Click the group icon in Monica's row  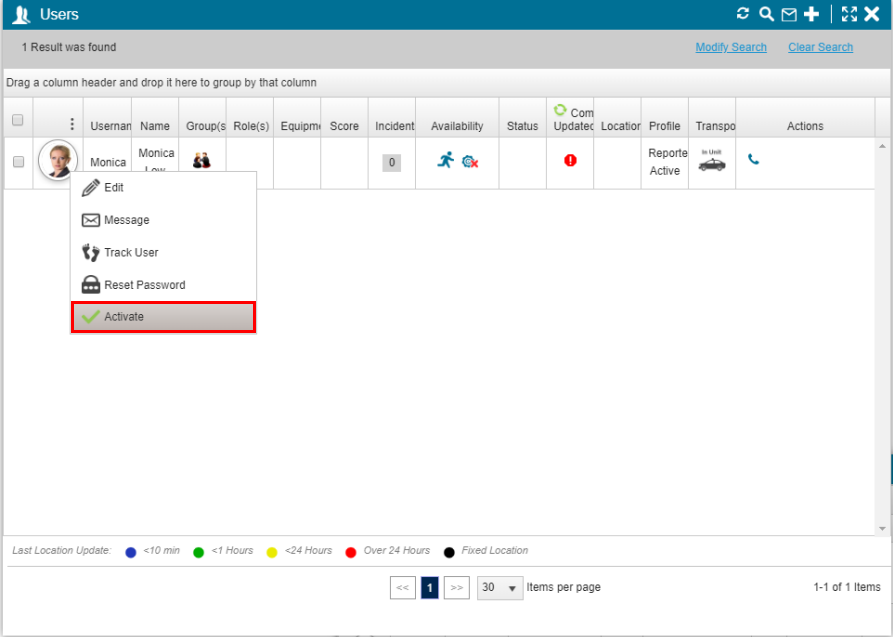[202, 160]
